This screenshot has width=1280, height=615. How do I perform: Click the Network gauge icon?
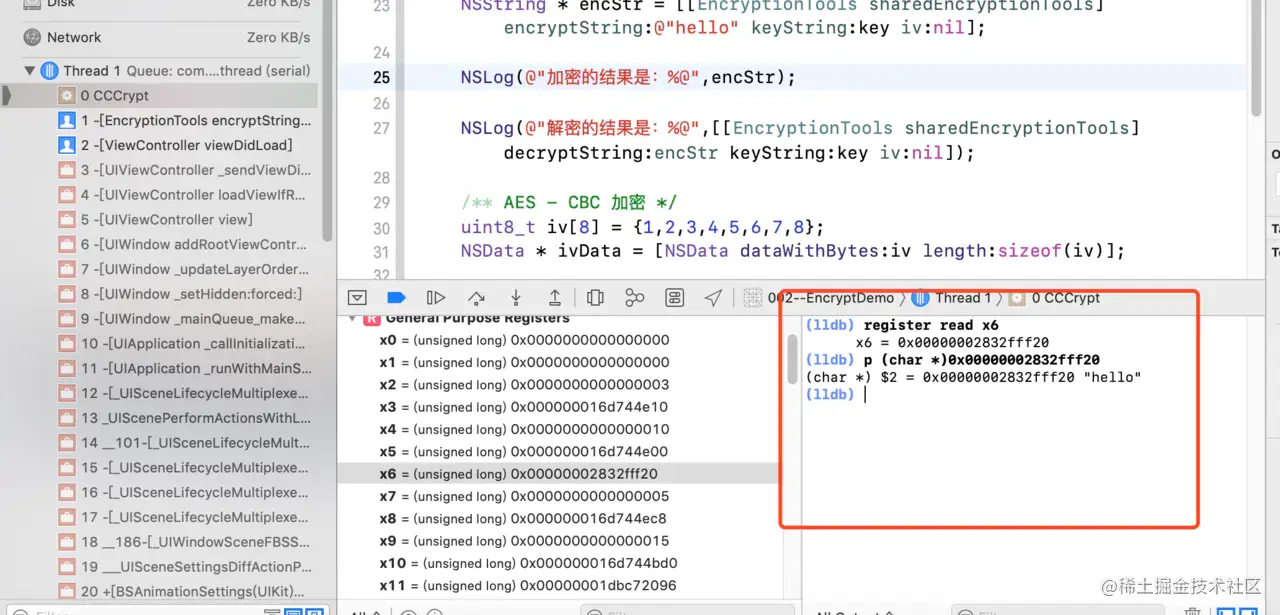30,38
